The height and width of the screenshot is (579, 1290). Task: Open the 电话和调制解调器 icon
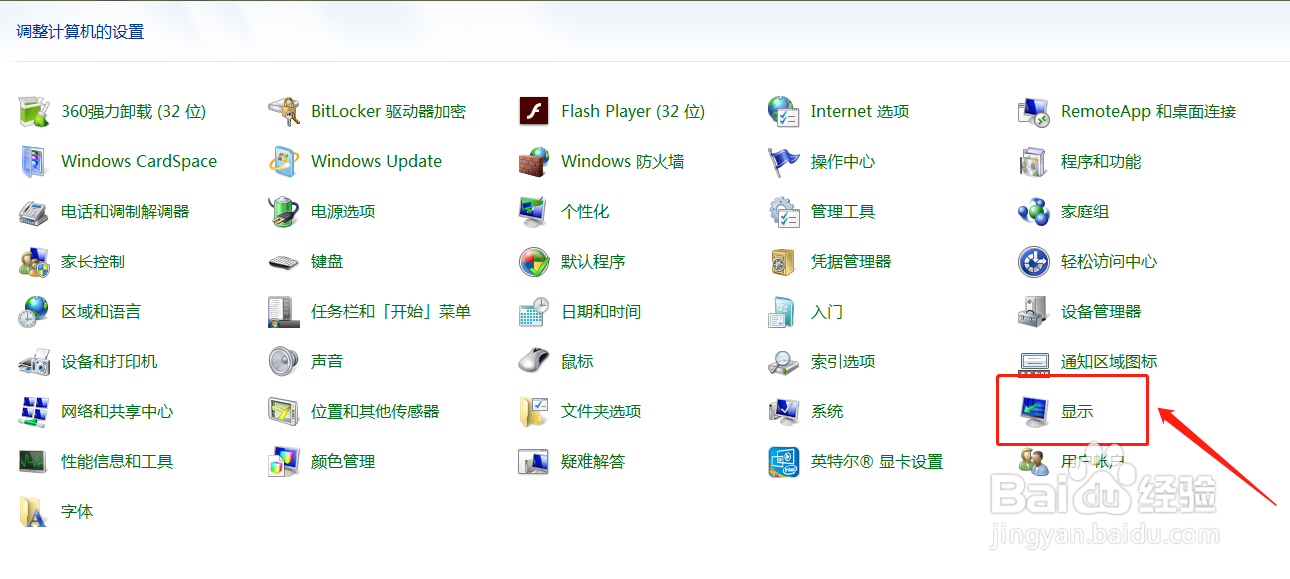pyautogui.click(x=34, y=212)
